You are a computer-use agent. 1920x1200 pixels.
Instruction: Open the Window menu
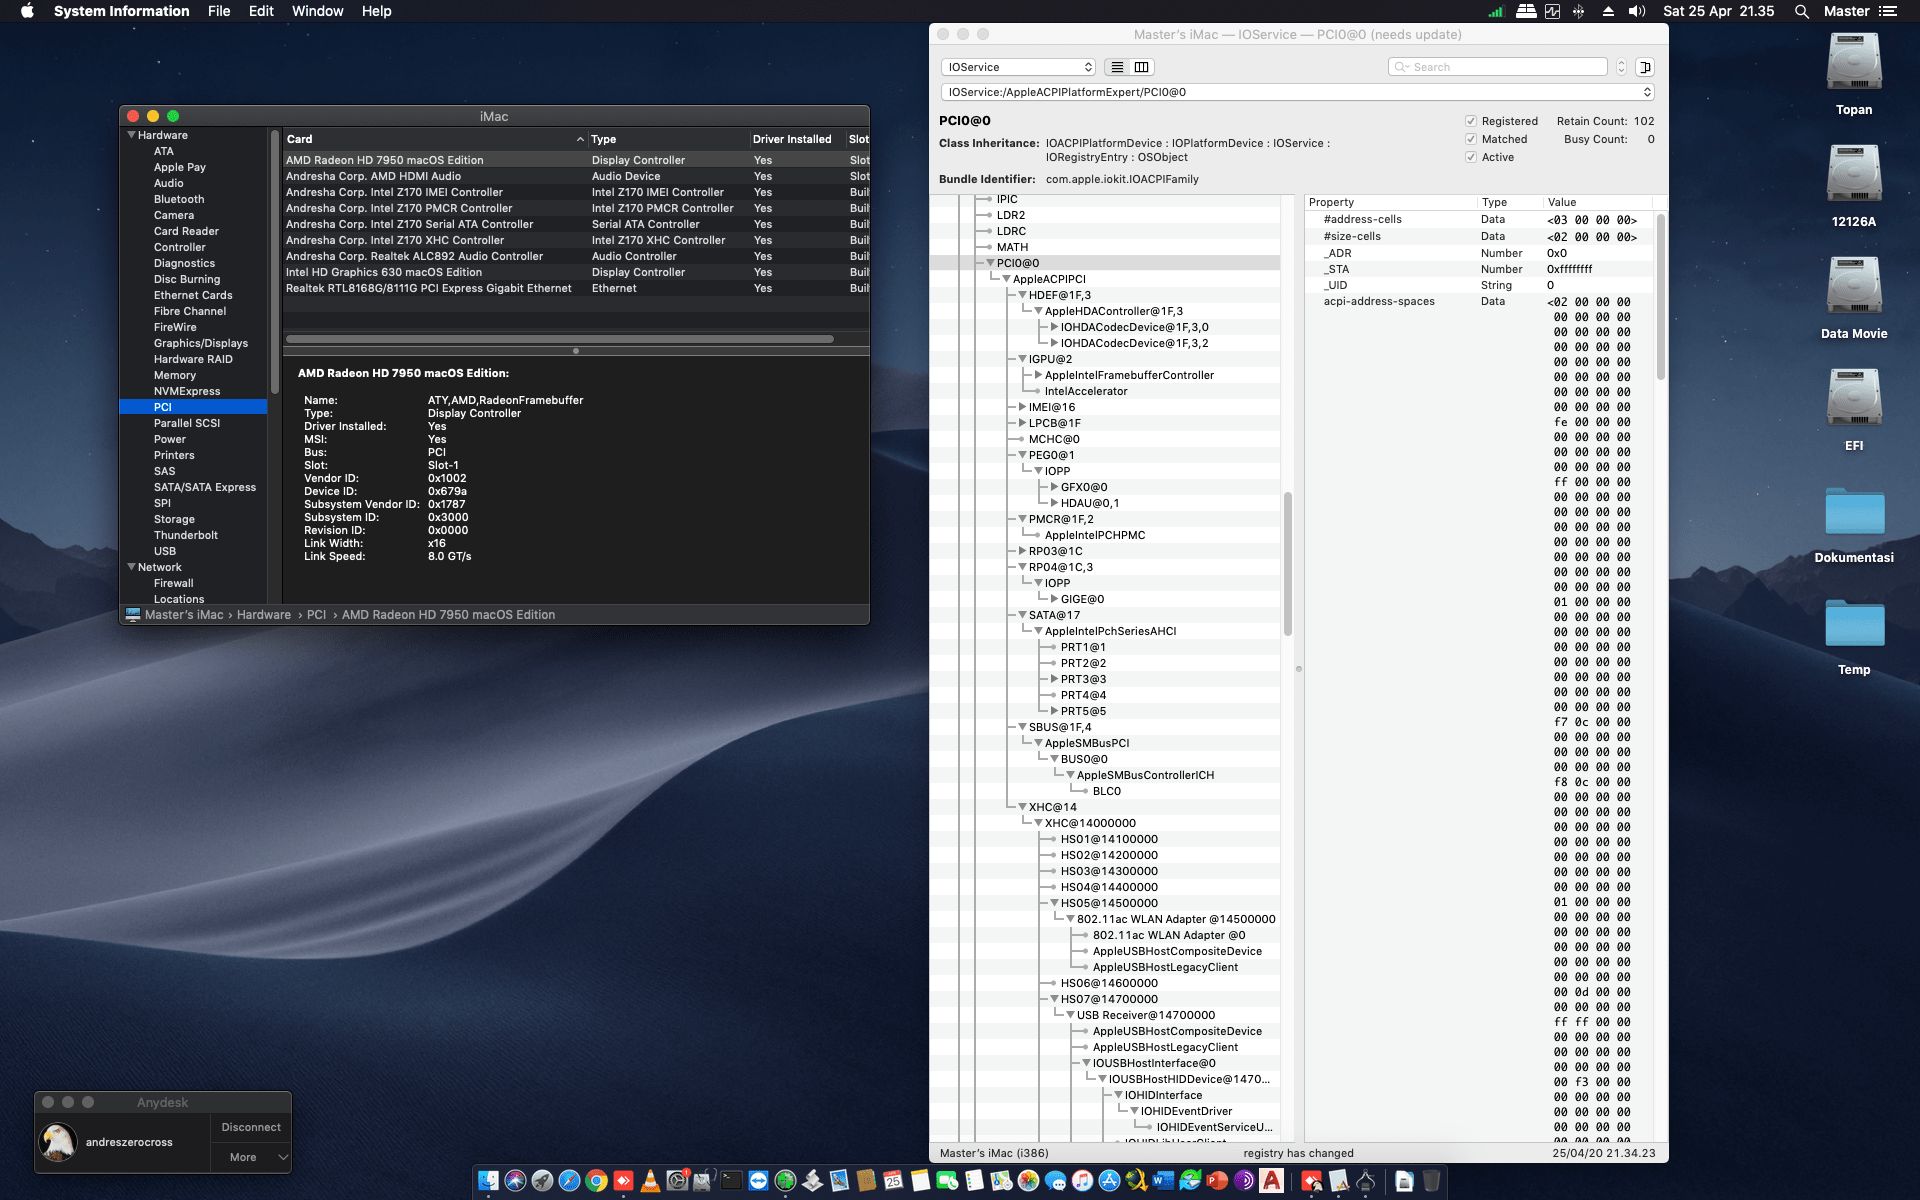(317, 11)
